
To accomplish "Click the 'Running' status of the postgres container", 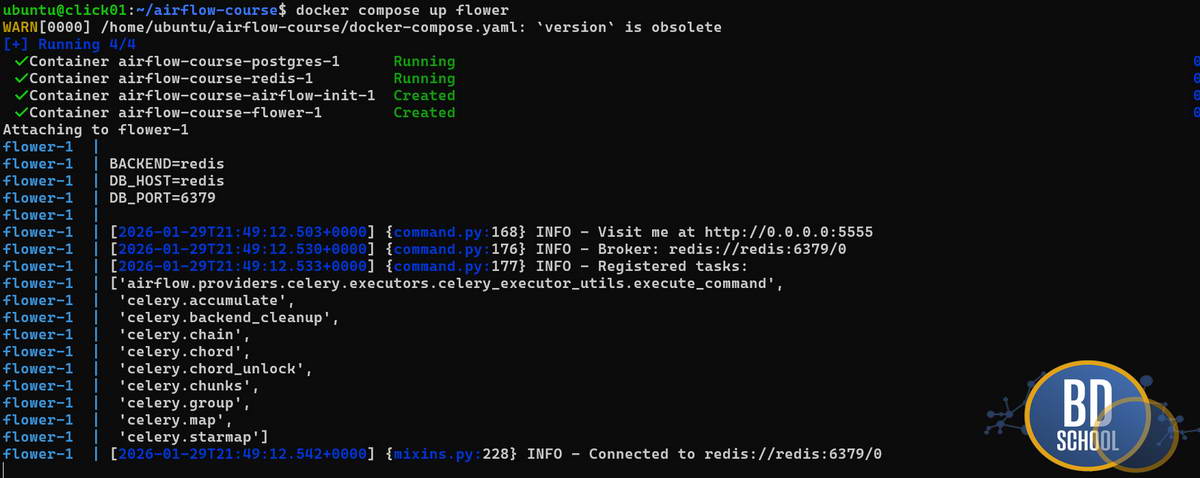I will (x=424, y=62).
